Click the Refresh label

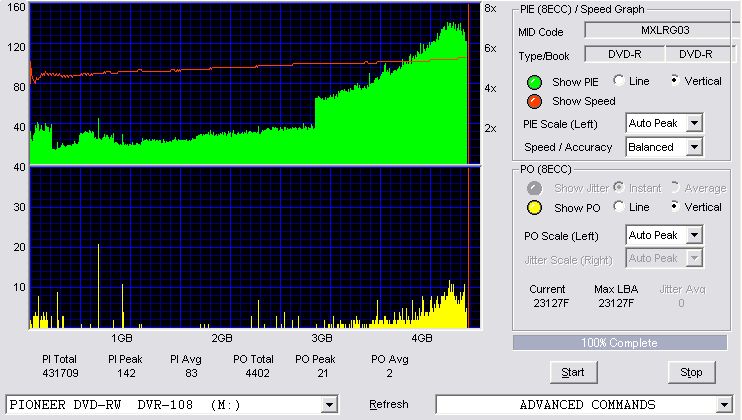pyautogui.click(x=389, y=404)
